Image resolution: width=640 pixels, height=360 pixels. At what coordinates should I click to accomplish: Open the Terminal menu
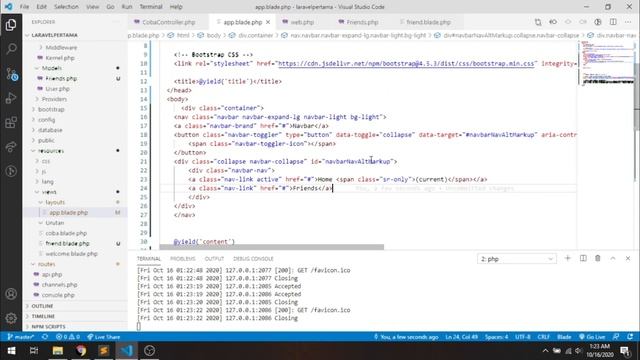tap(151, 7)
